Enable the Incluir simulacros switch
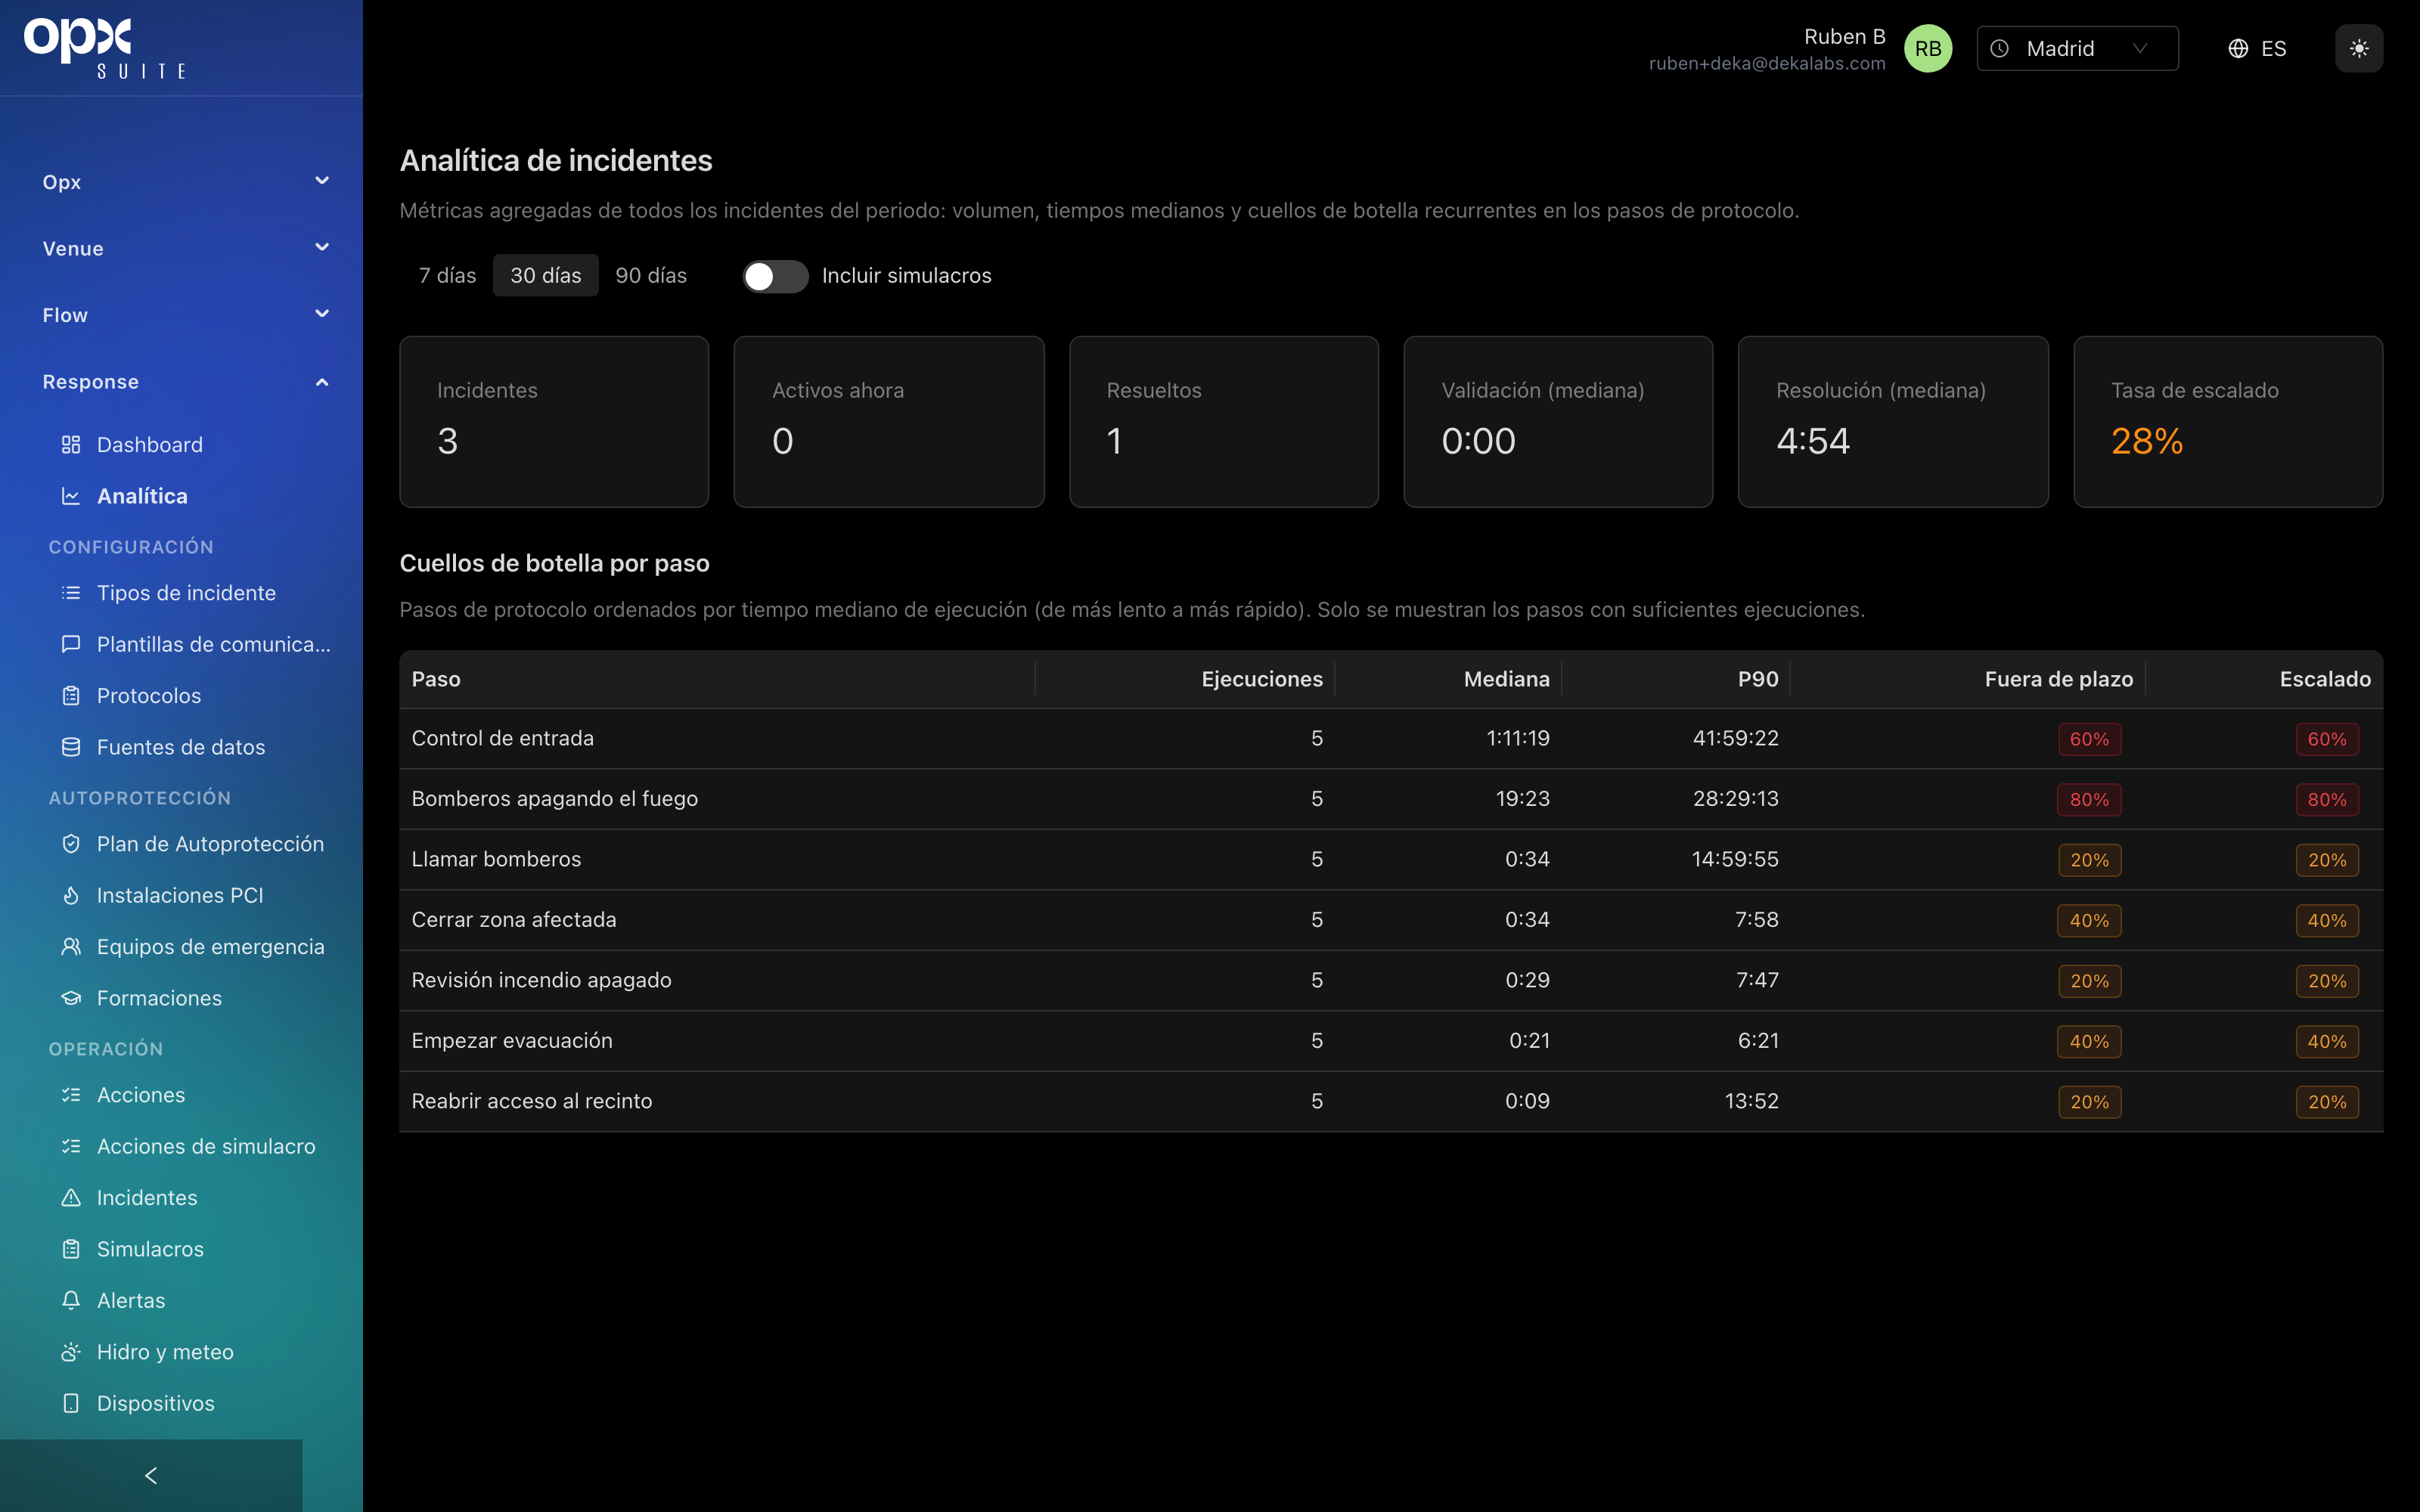Viewport: 2420px width, 1512px height. 775,276
